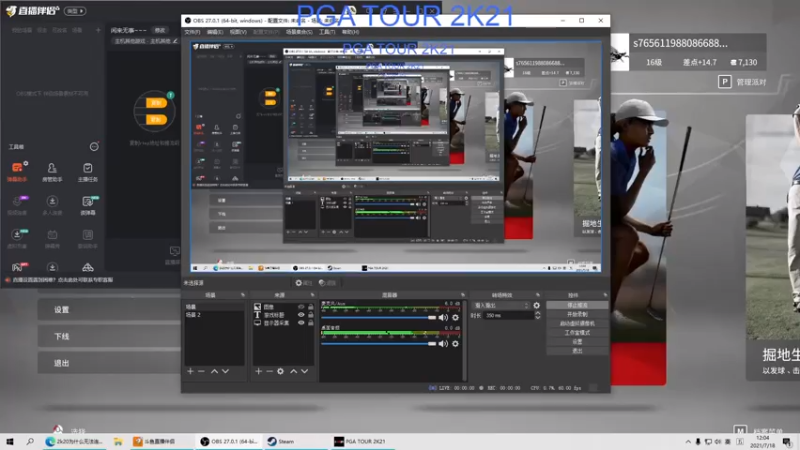The image size is (800, 450).
Task: Adjust the desktop audio volume slider
Action: [x=379, y=344]
